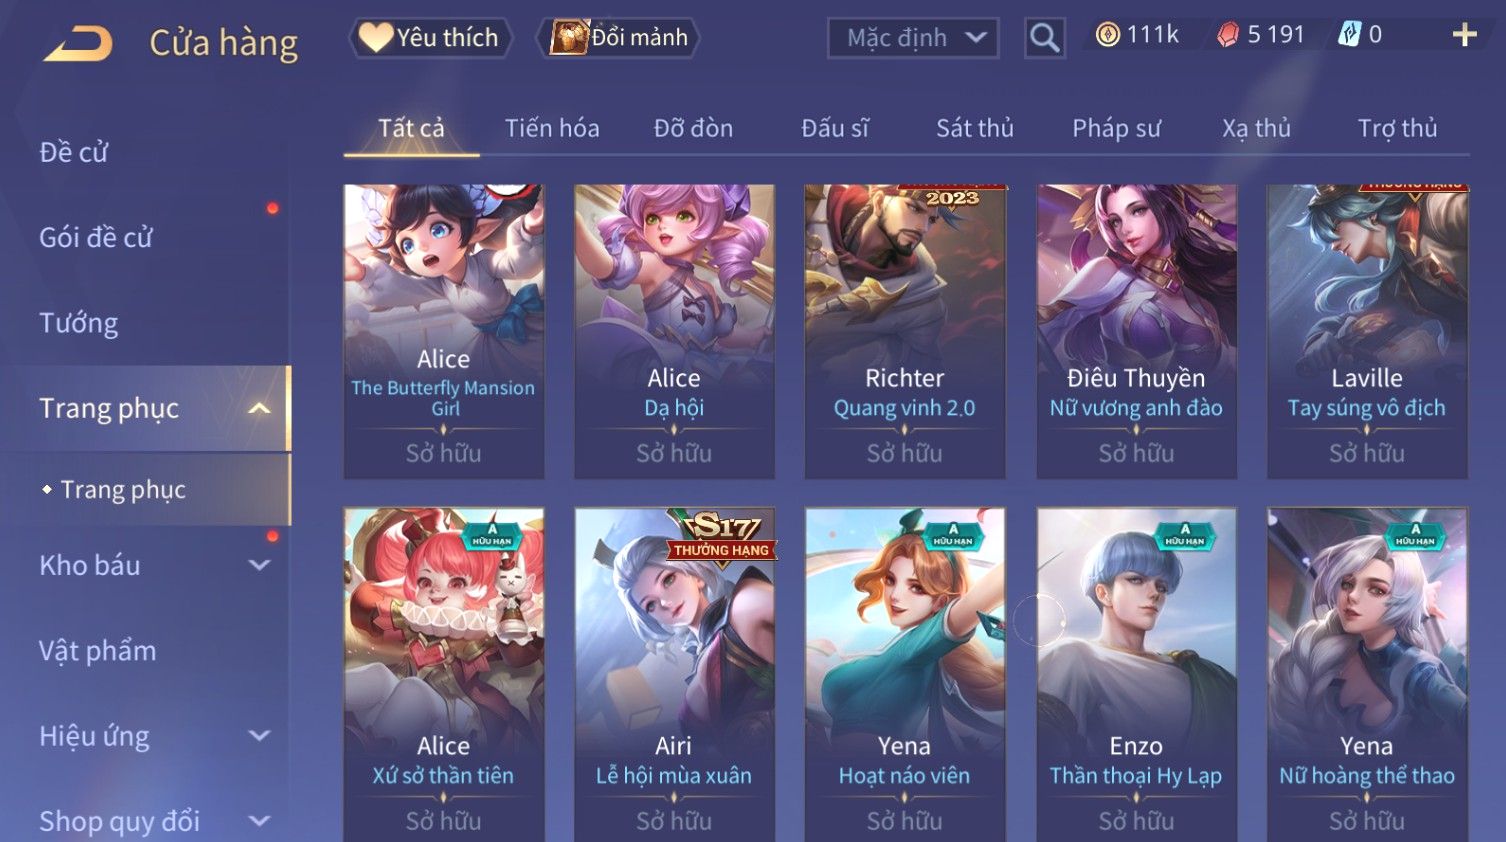Expand the Hiệu ứng section
Screen dimensions: 1506x842
259,736
